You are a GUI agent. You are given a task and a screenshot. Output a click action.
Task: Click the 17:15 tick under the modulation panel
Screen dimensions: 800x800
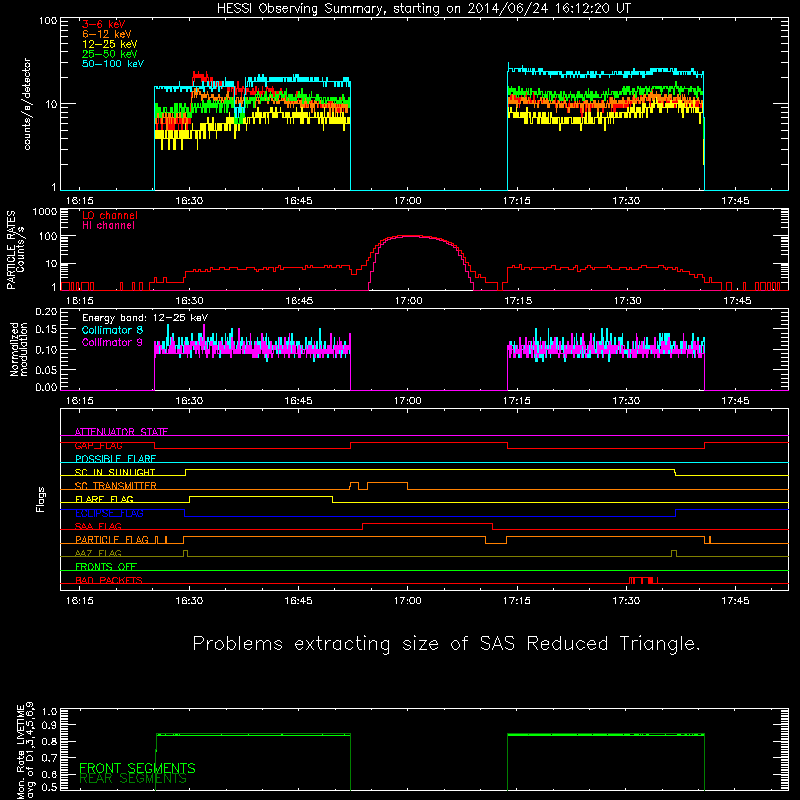(517, 401)
